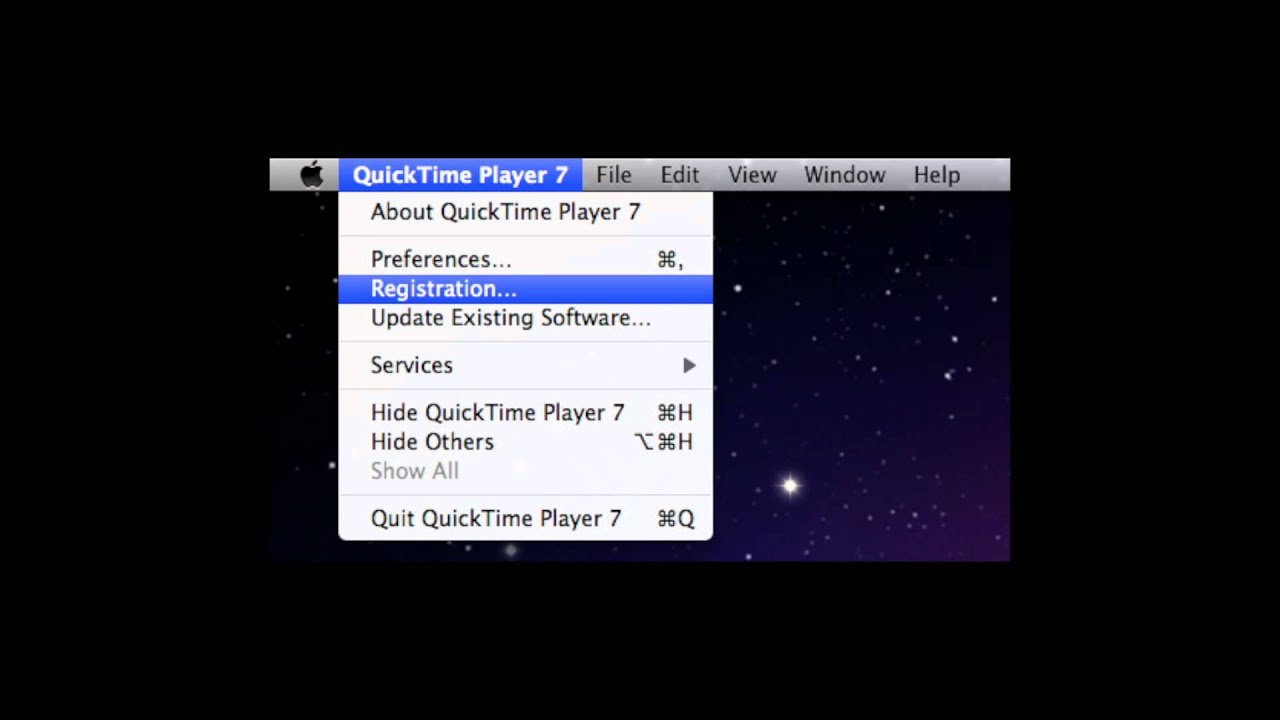Choose Hide QuickTime Player 7
Viewport: 1280px width, 720px height.
click(526, 413)
